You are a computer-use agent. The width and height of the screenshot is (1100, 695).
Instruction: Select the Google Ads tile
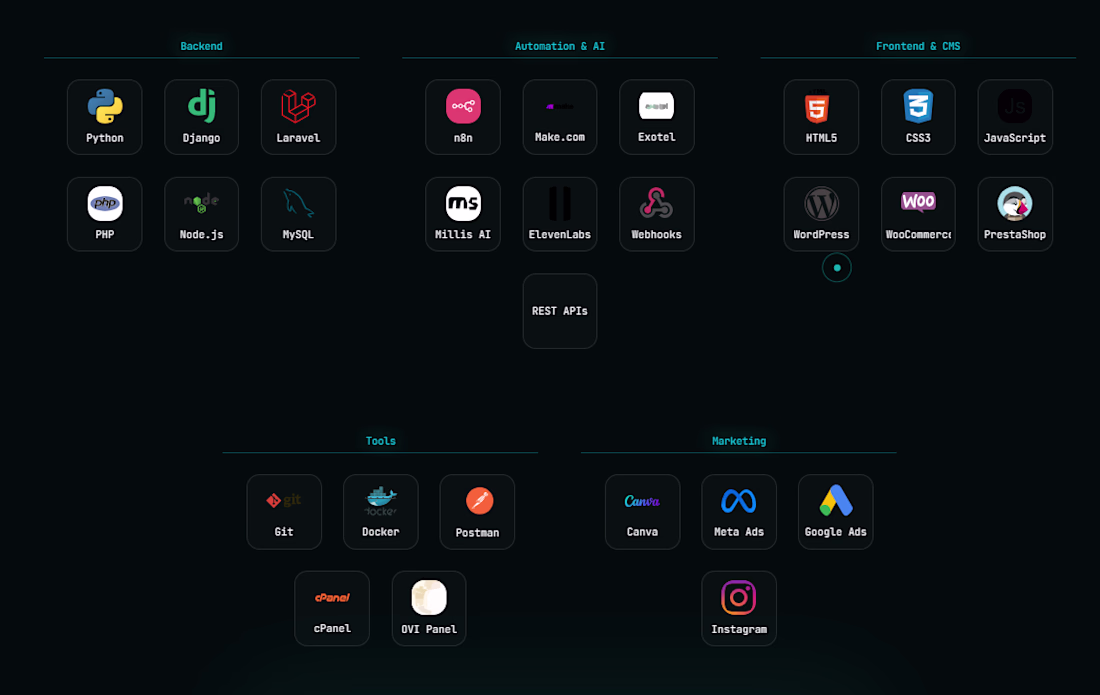pyautogui.click(x=836, y=512)
